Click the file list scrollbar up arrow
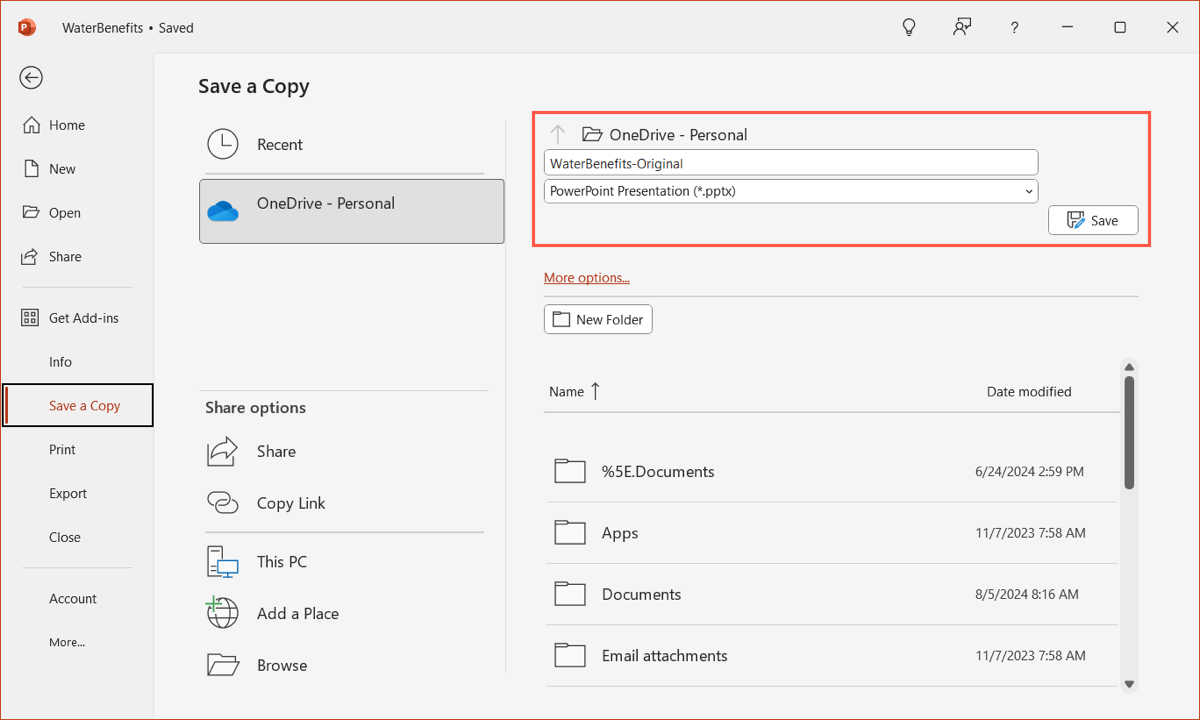Viewport: 1200px width, 720px height. click(x=1129, y=367)
